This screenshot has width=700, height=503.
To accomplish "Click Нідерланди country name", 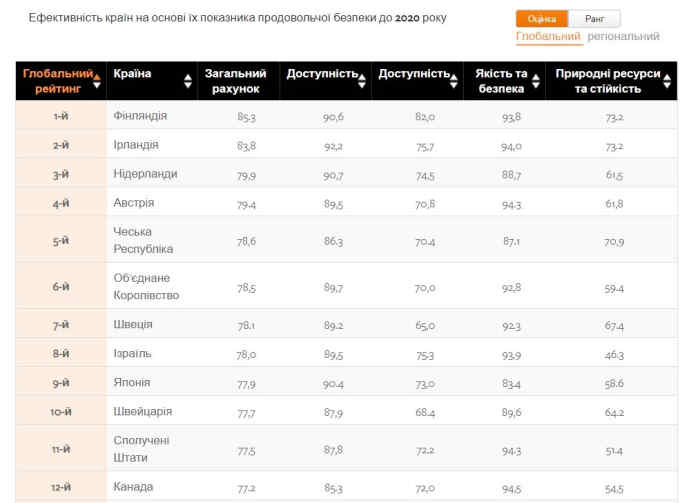I will pyautogui.click(x=145, y=174).
